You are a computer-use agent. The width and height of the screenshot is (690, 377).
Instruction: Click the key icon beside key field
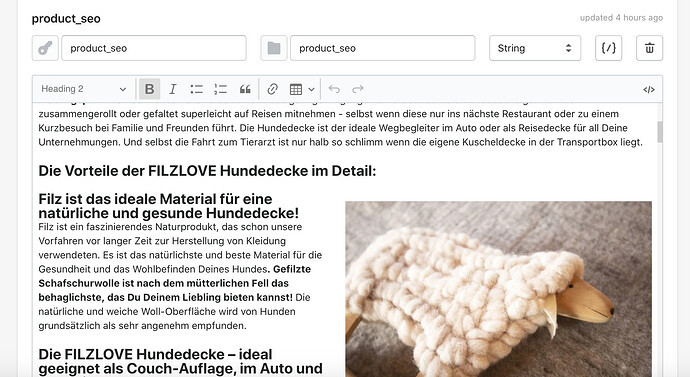[45, 48]
